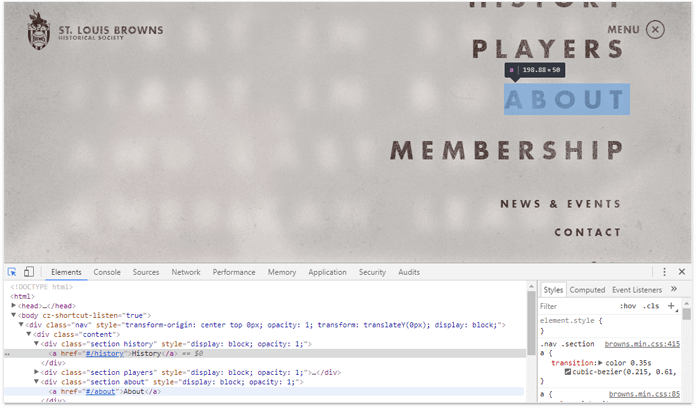
Task: Close the DevTools panel
Action: [682, 272]
